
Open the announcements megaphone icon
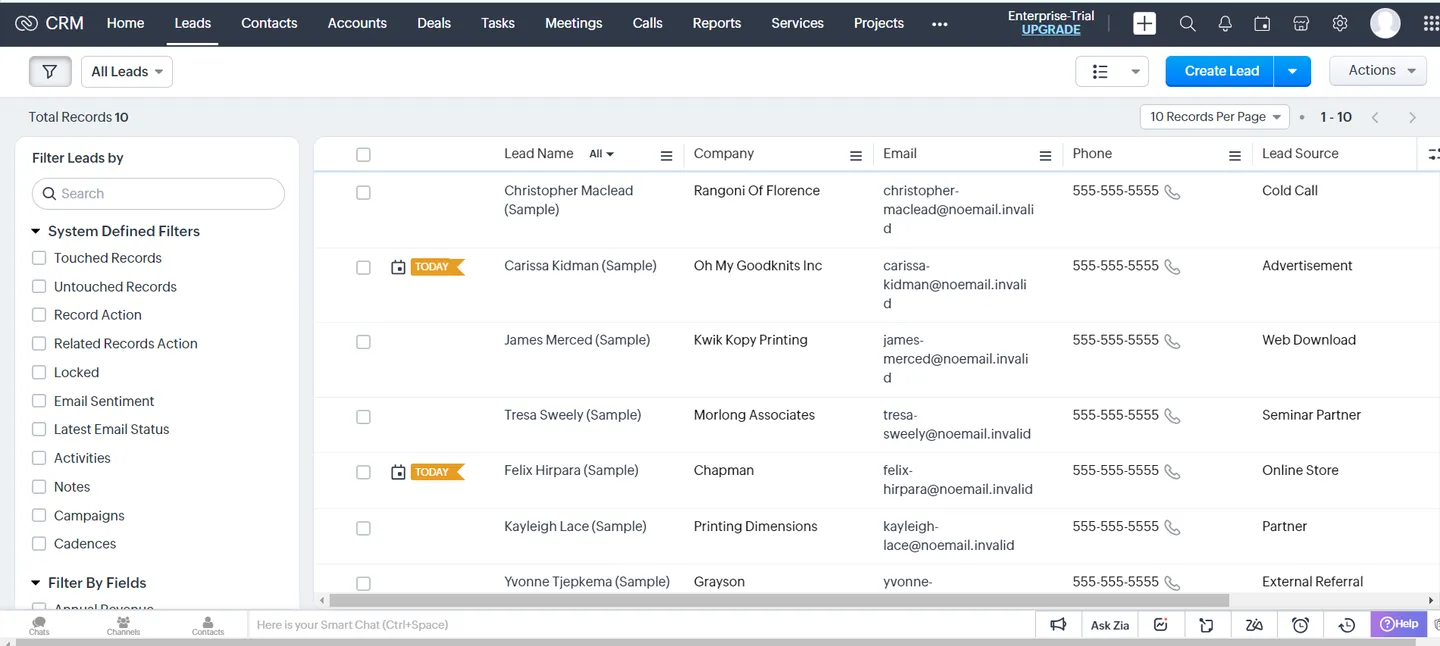pyautogui.click(x=1058, y=624)
